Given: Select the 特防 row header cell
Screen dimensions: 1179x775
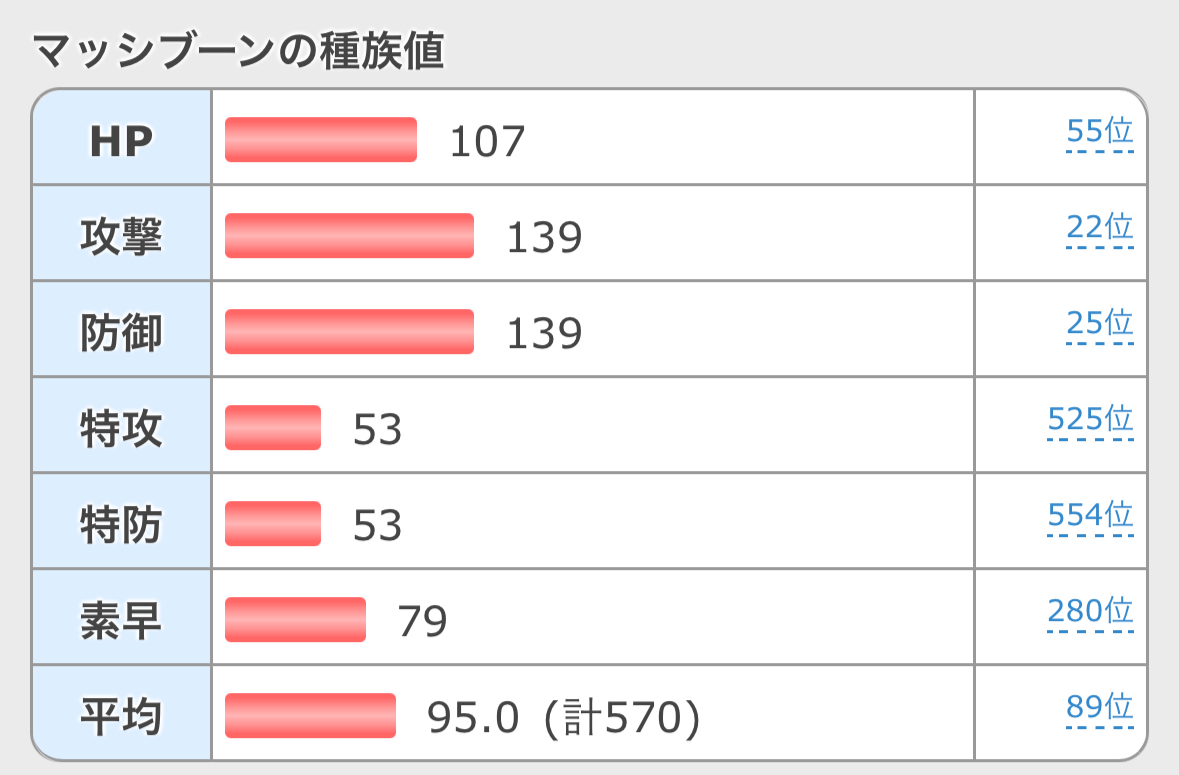Looking at the screenshot, I should [x=122, y=522].
